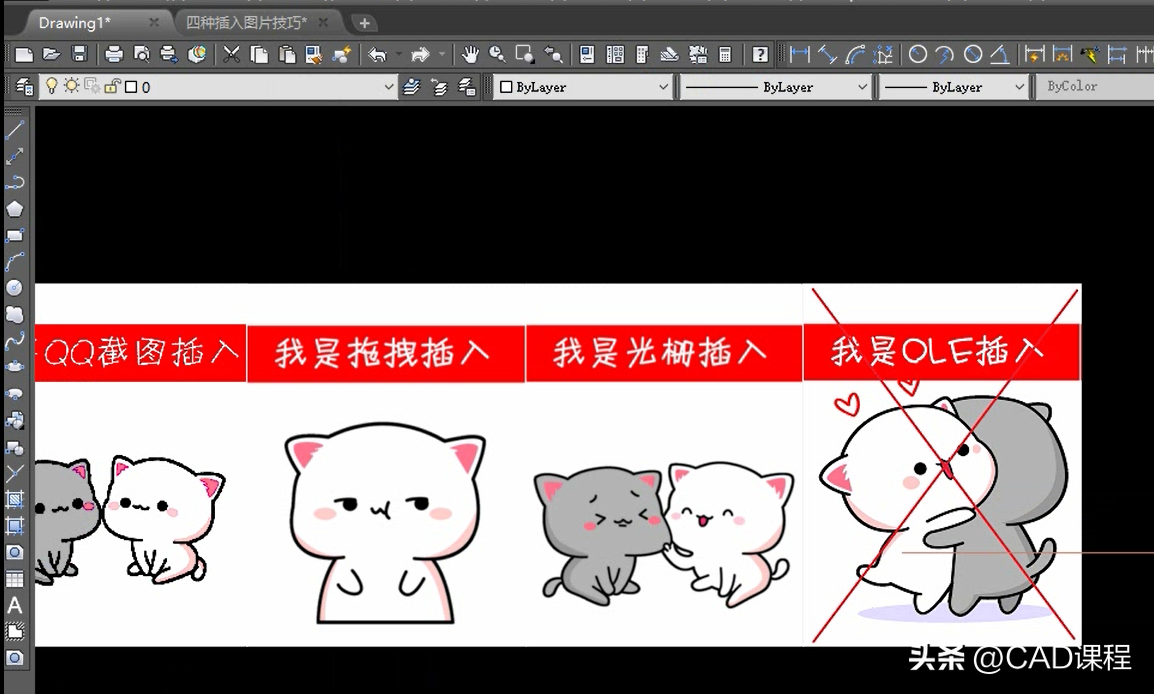Select Zoom Window tool
The height and width of the screenshot is (694, 1154).
[x=525, y=54]
